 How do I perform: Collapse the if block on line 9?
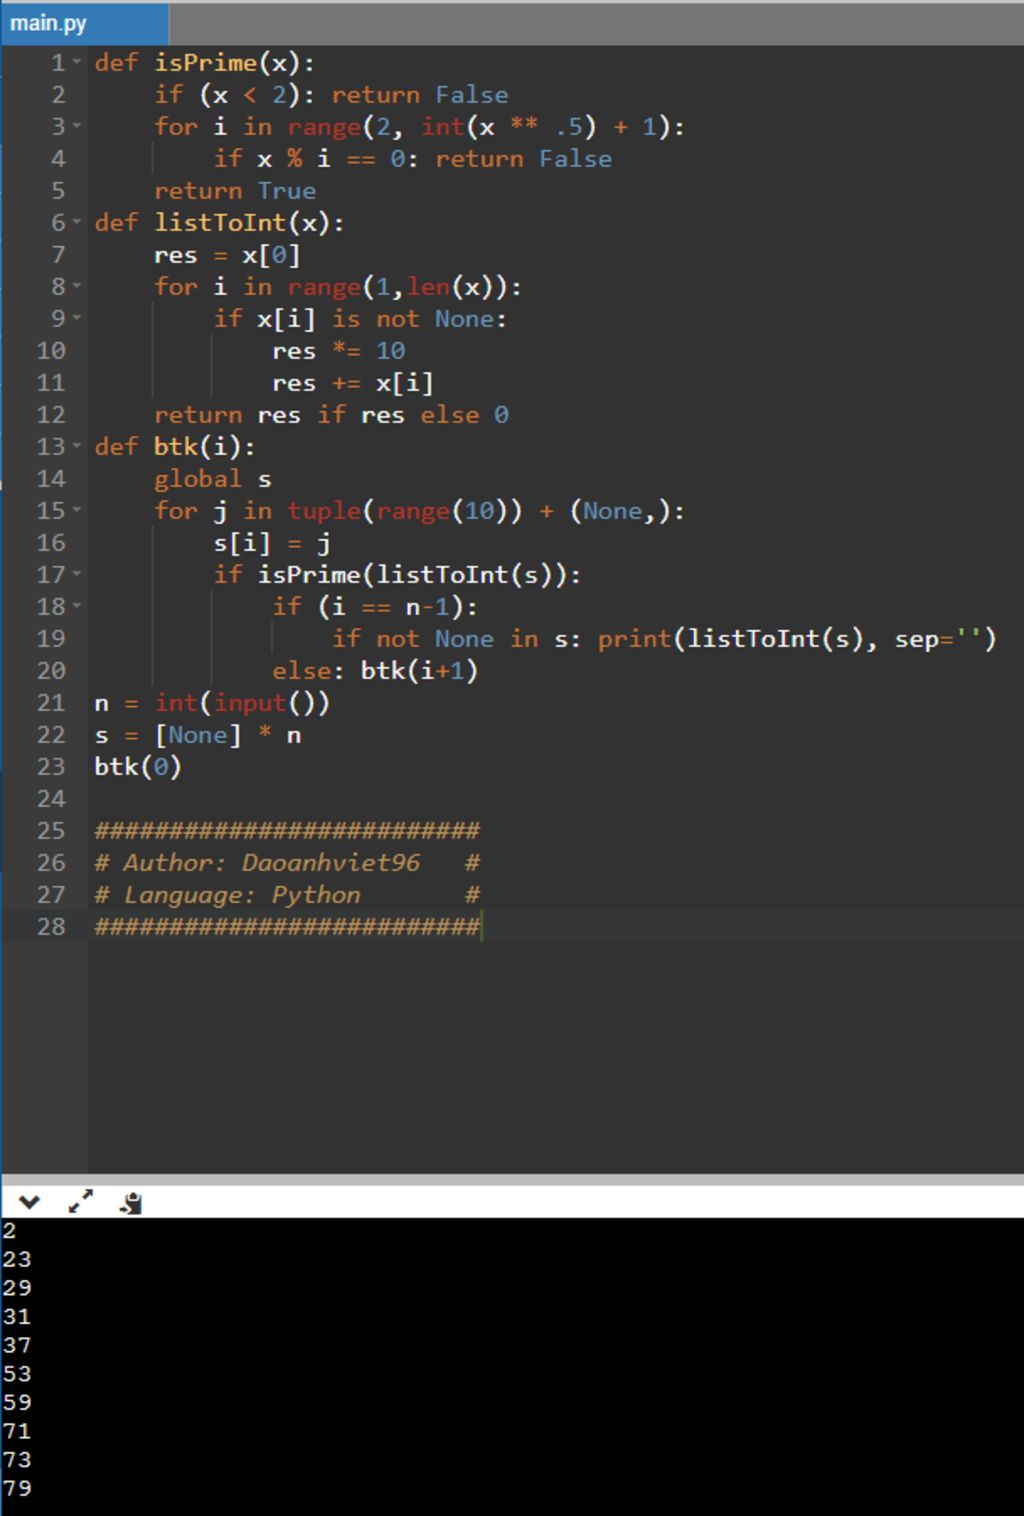pos(77,319)
